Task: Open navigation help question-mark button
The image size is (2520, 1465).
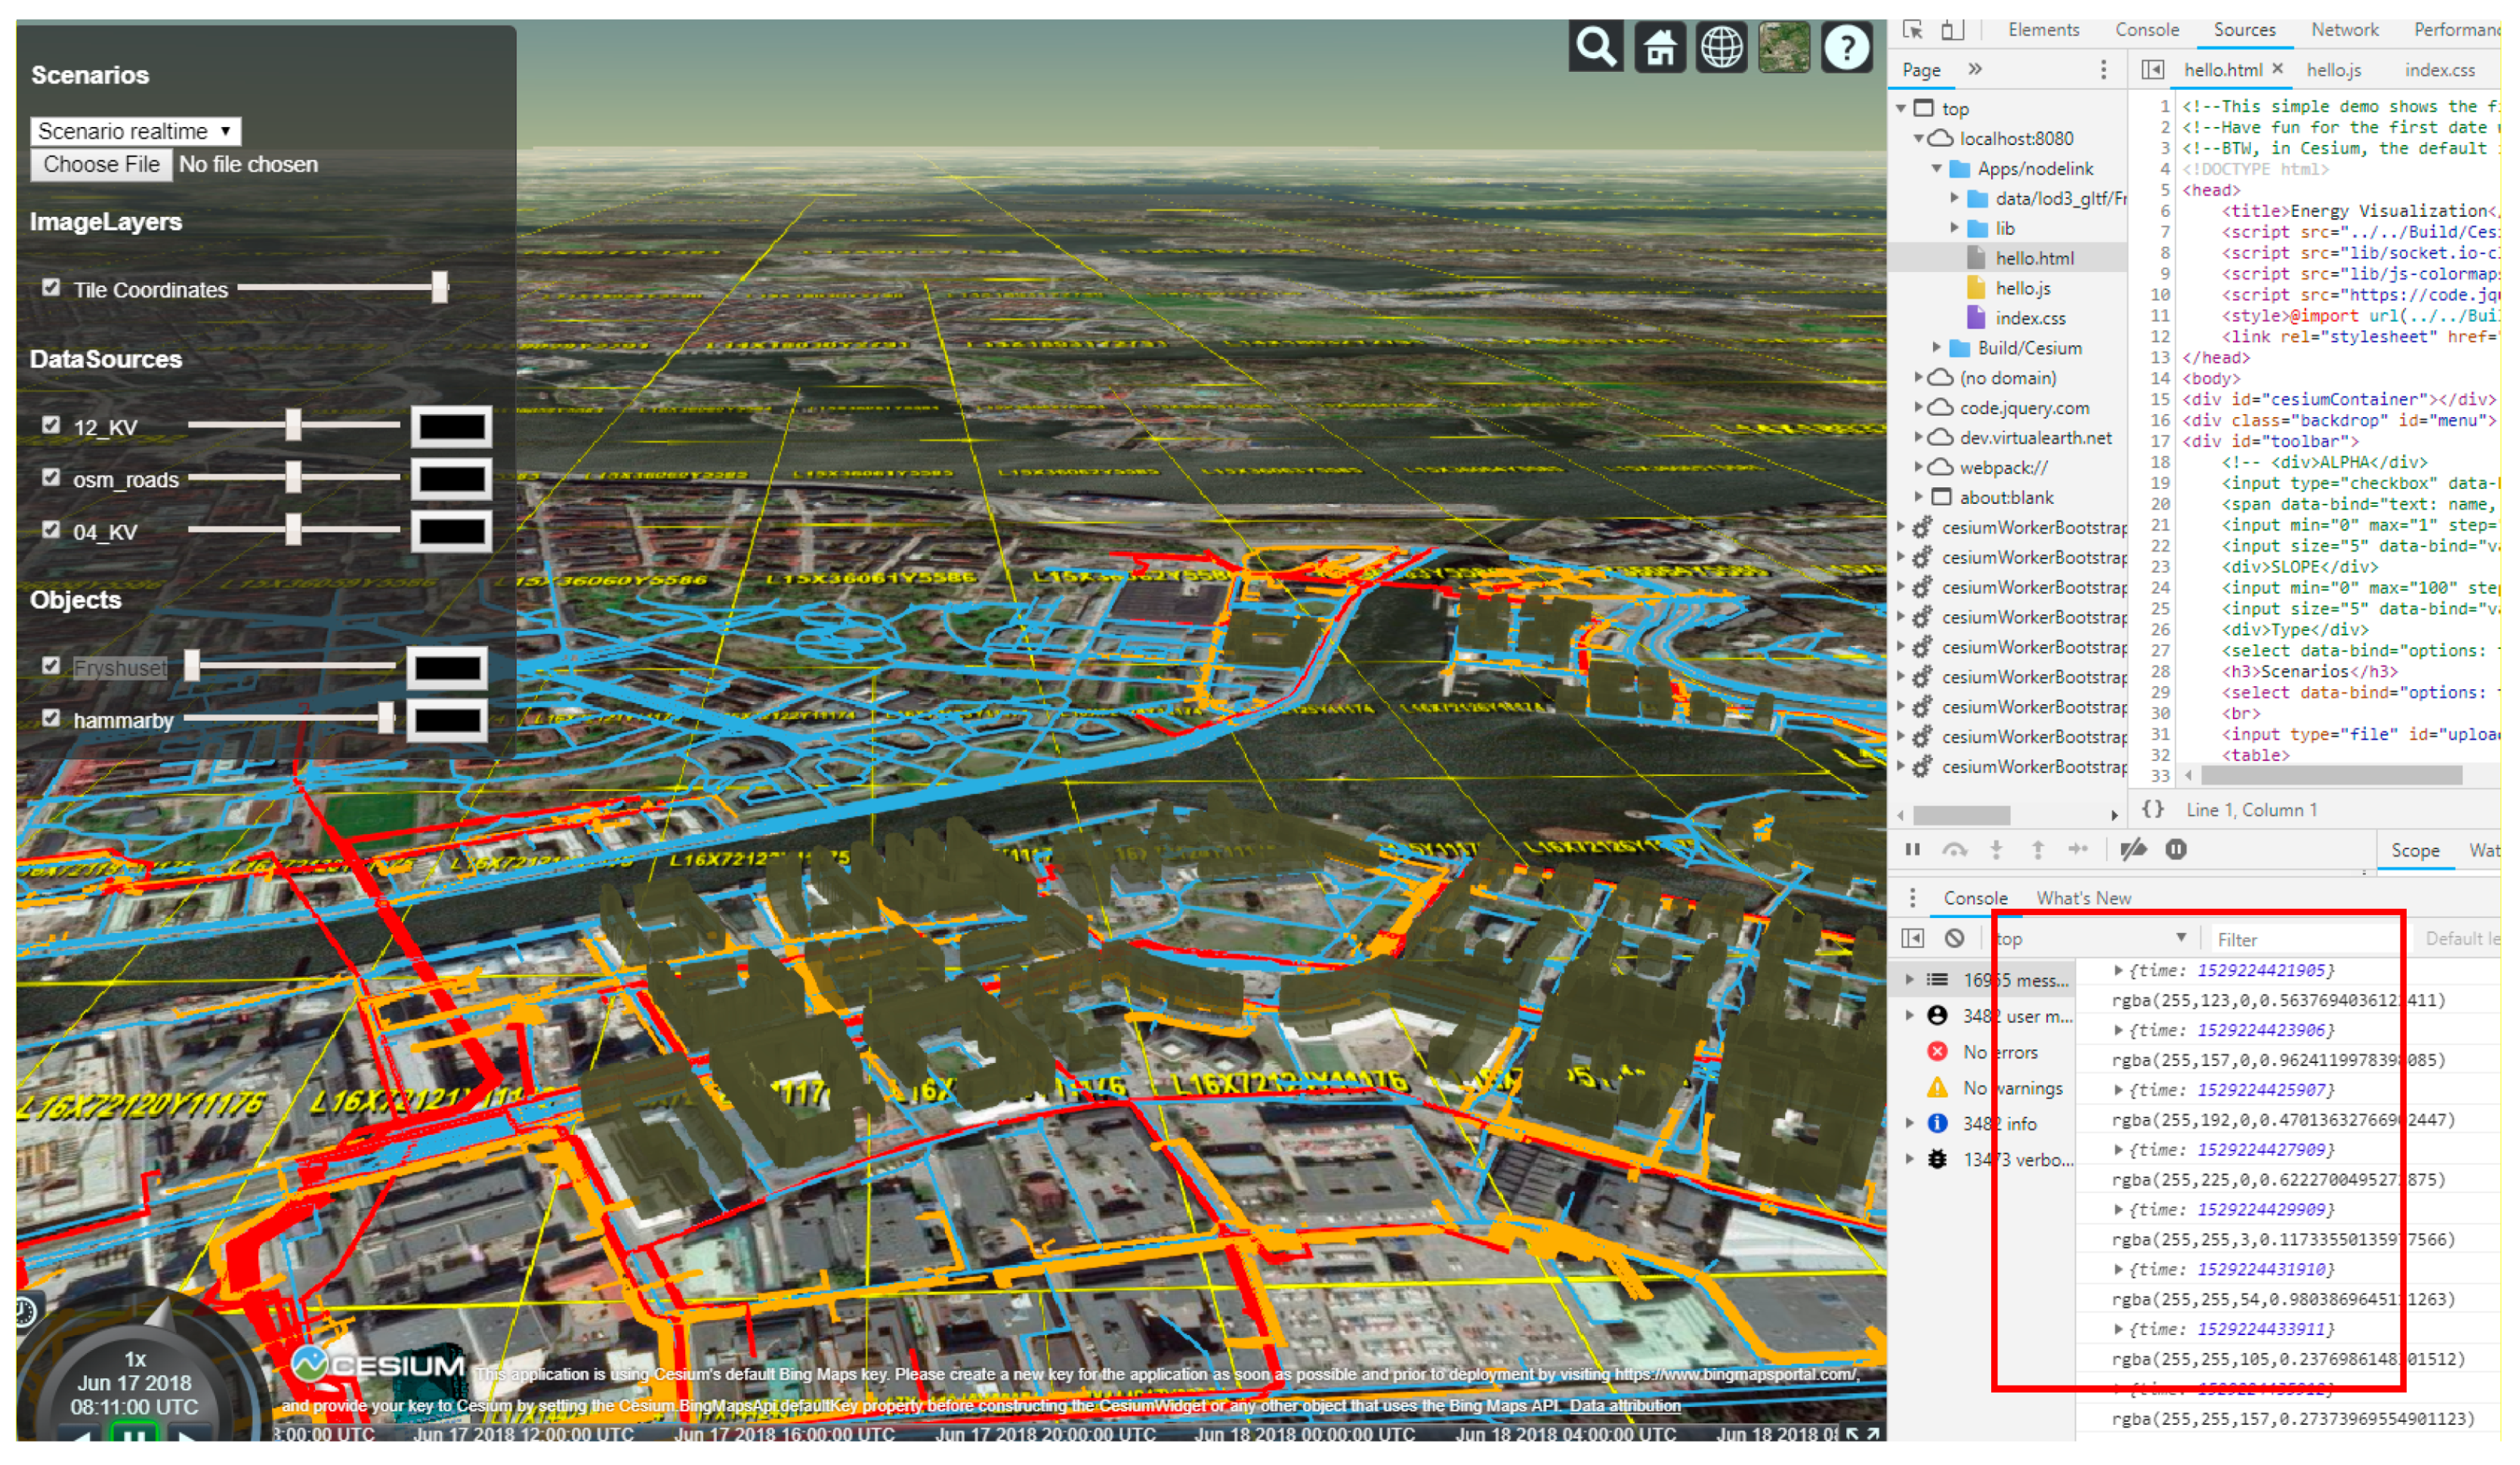Action: pos(1846,47)
